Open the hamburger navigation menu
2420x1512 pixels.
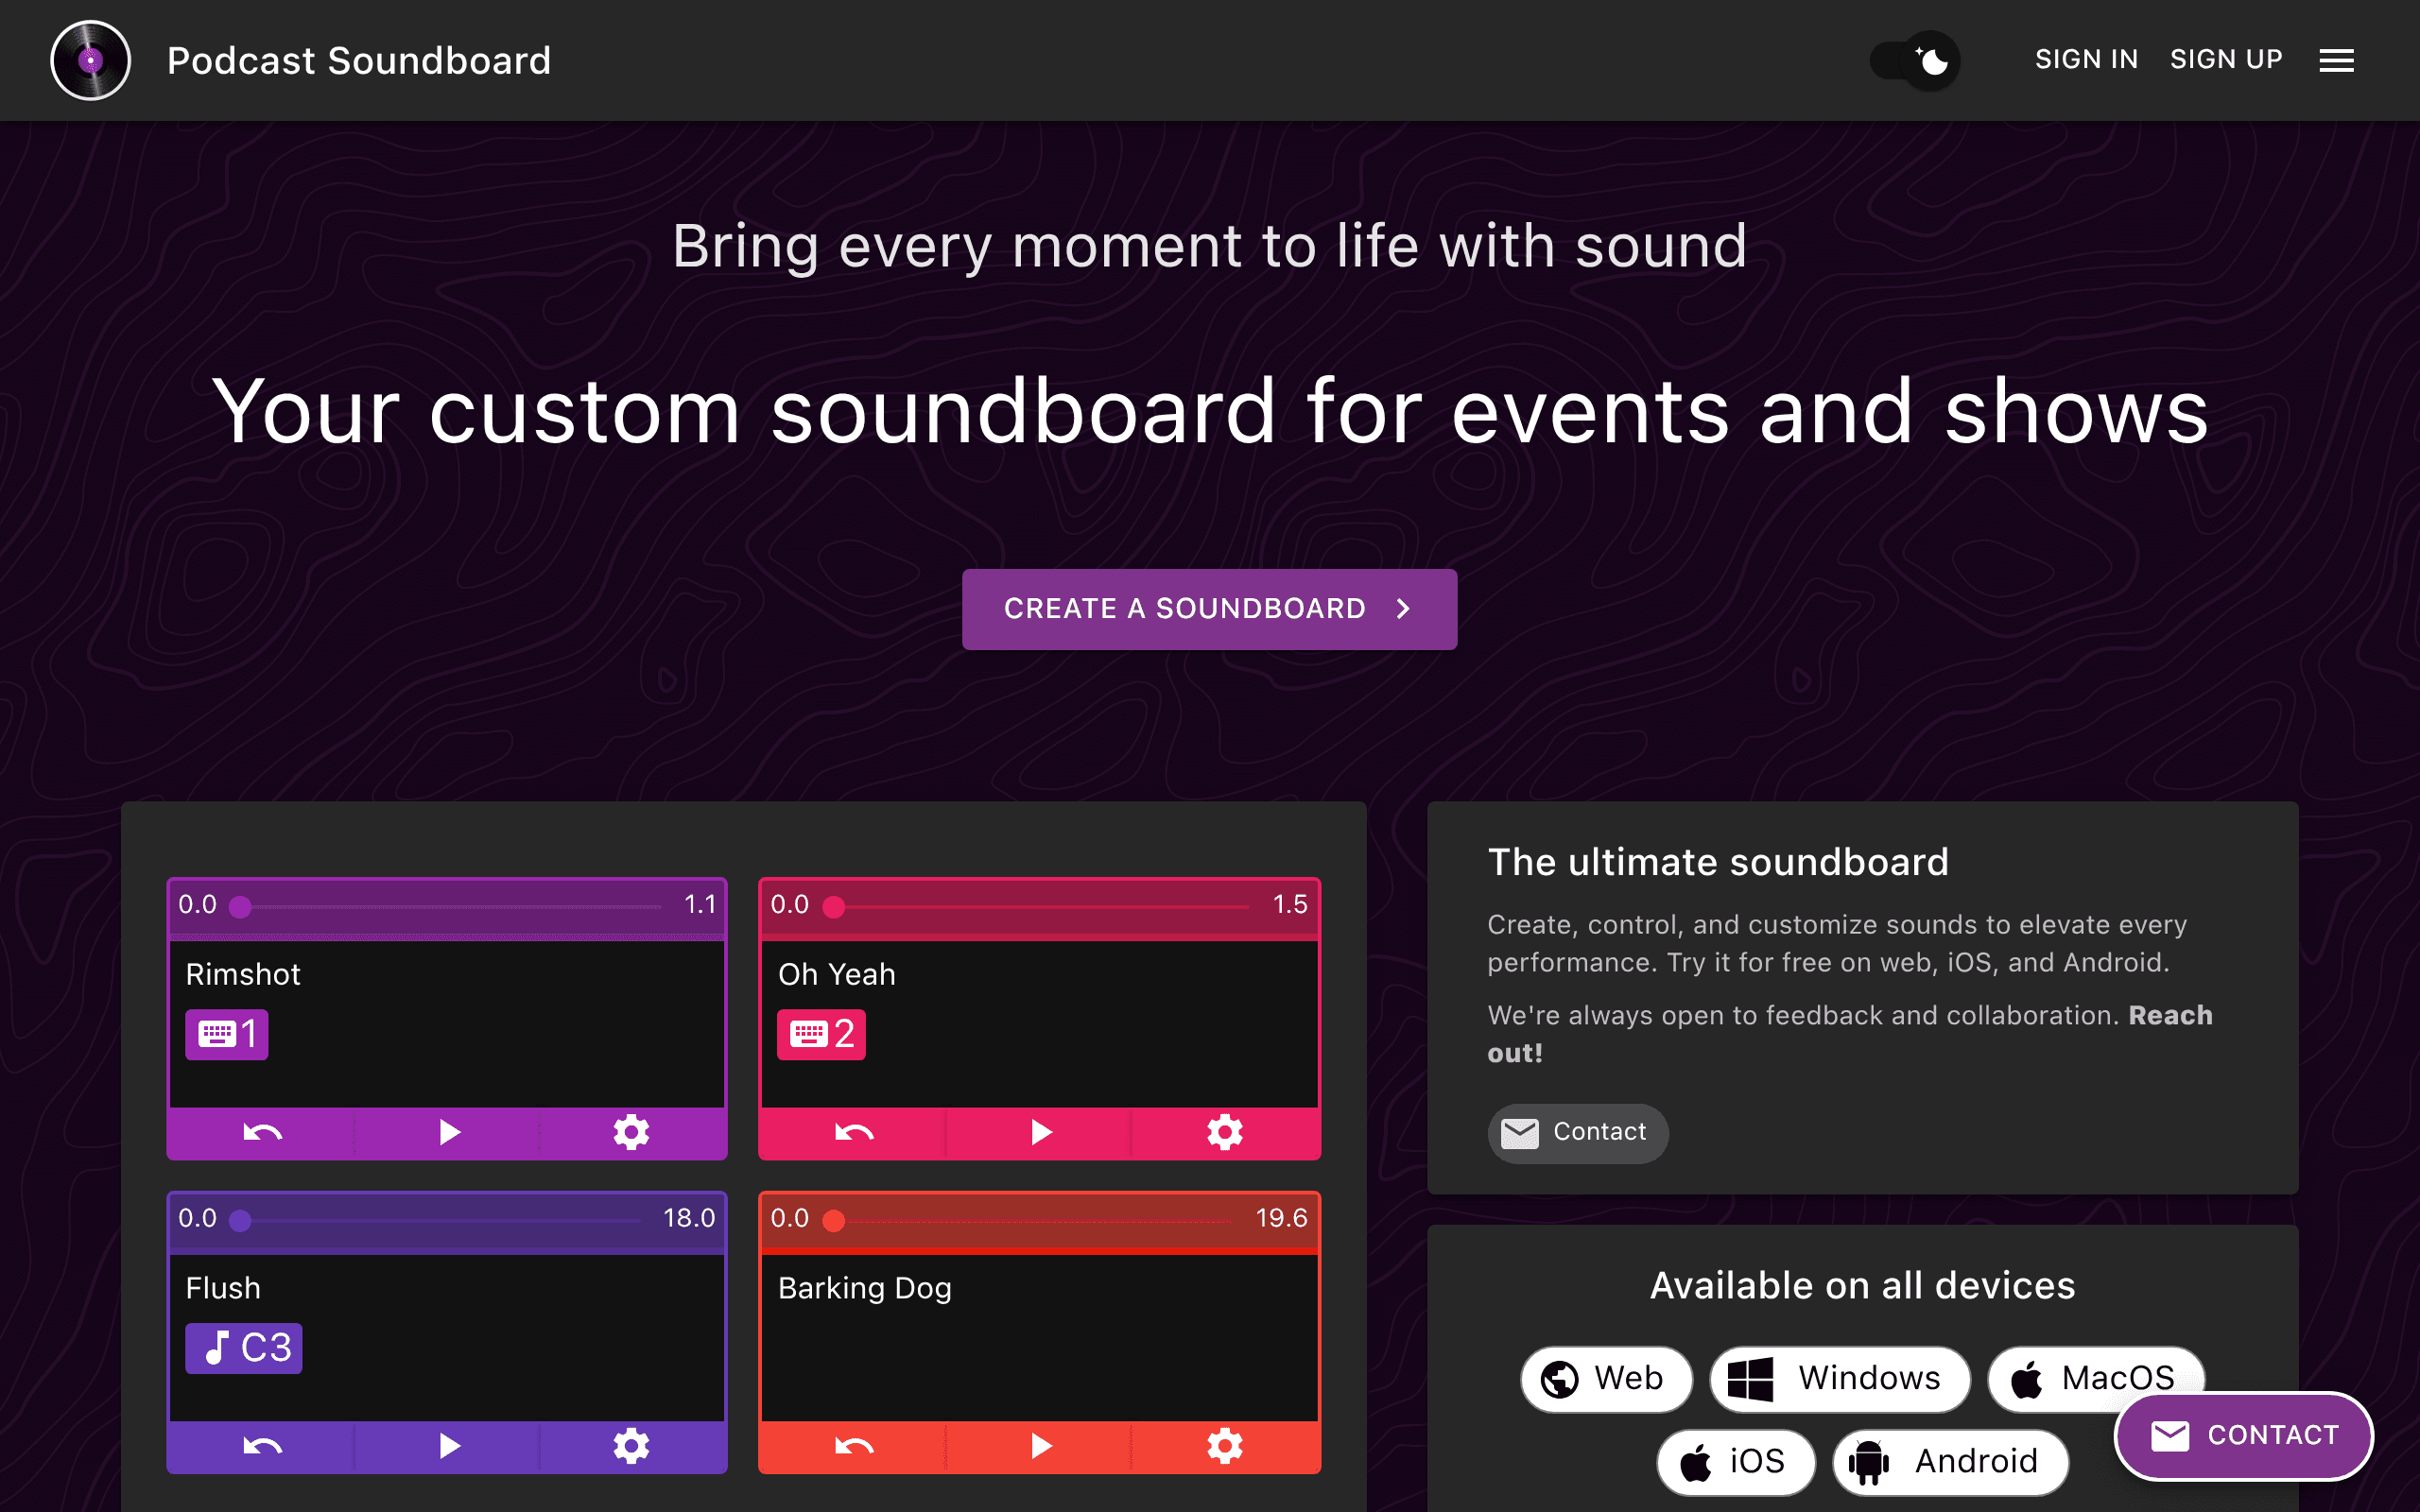[x=2336, y=60]
